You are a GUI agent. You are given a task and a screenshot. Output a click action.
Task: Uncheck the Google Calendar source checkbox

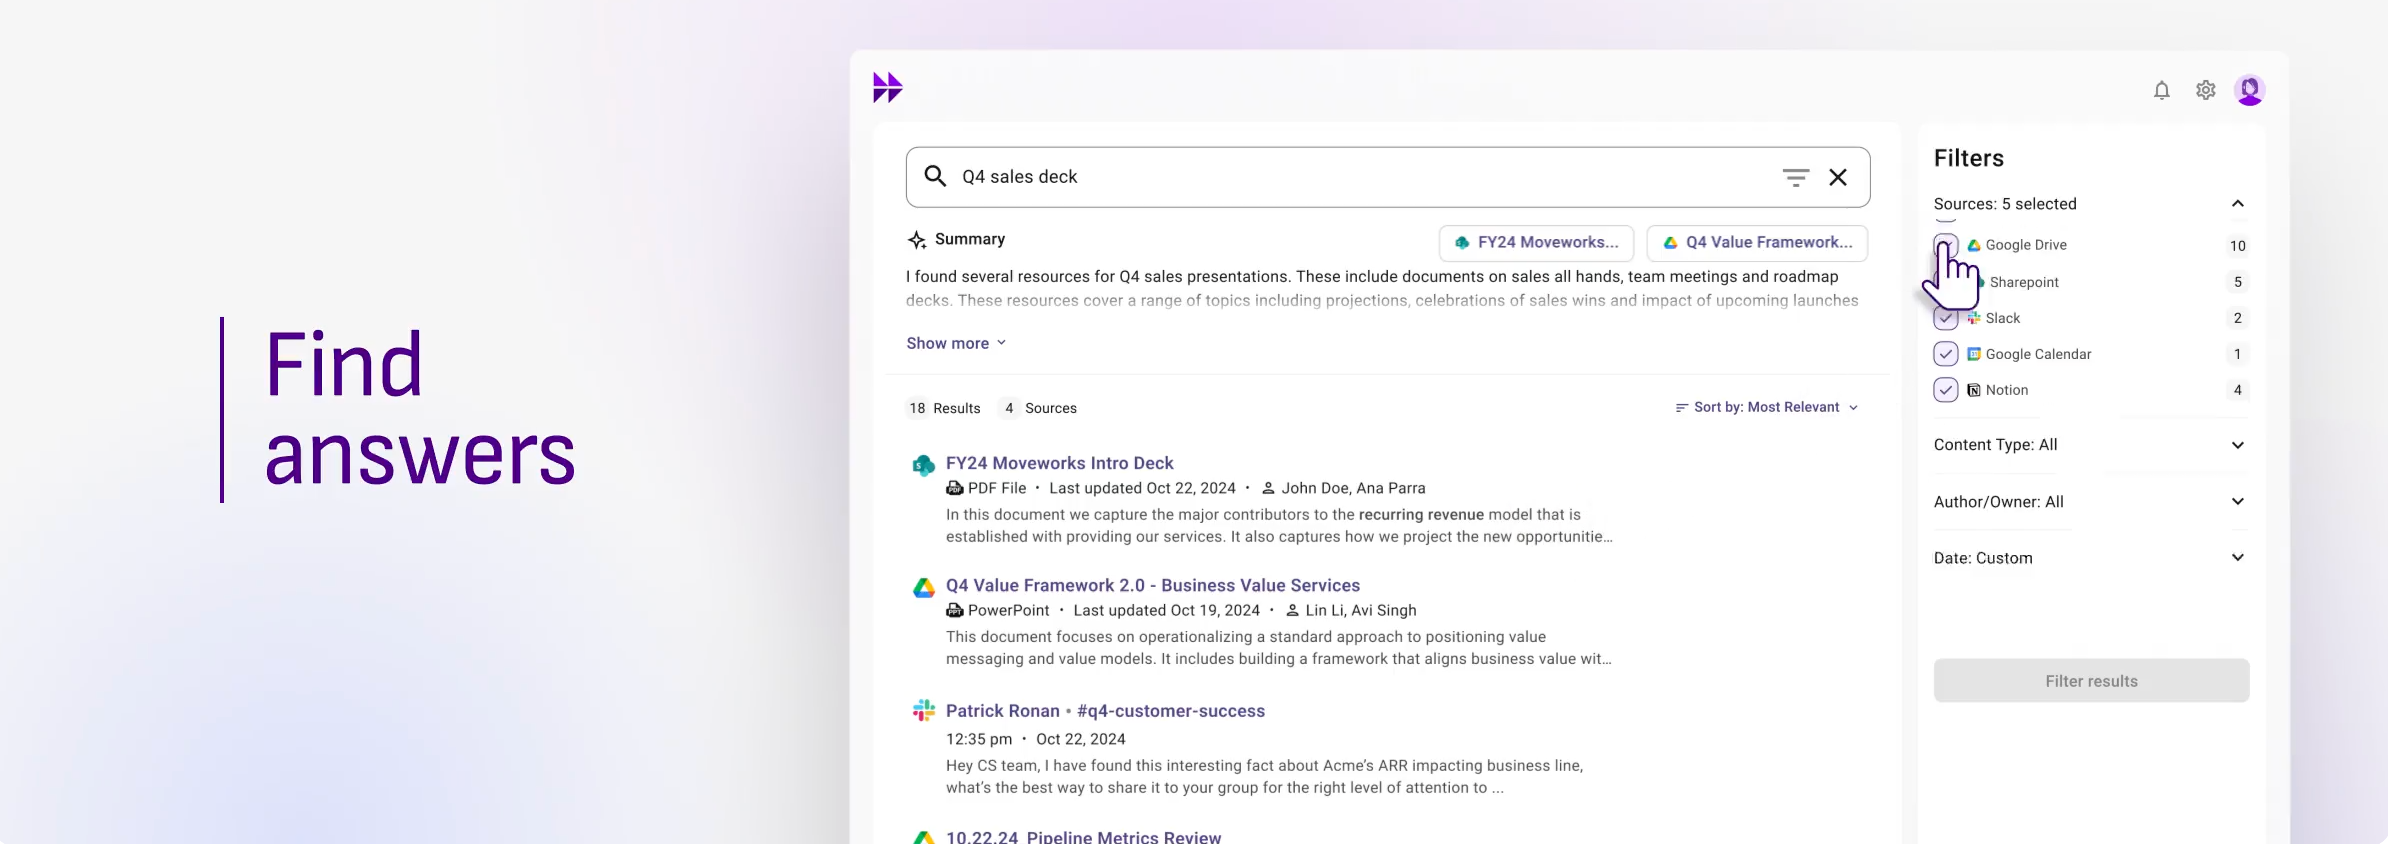(1945, 354)
